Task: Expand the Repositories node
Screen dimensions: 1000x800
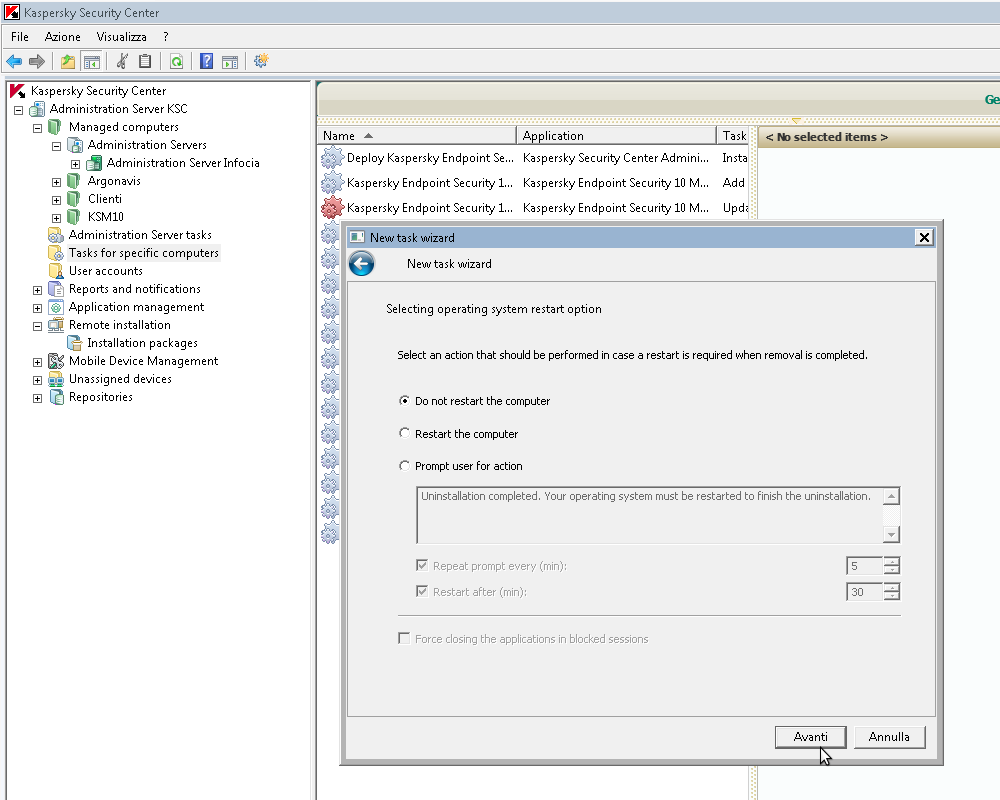Action: 38,398
